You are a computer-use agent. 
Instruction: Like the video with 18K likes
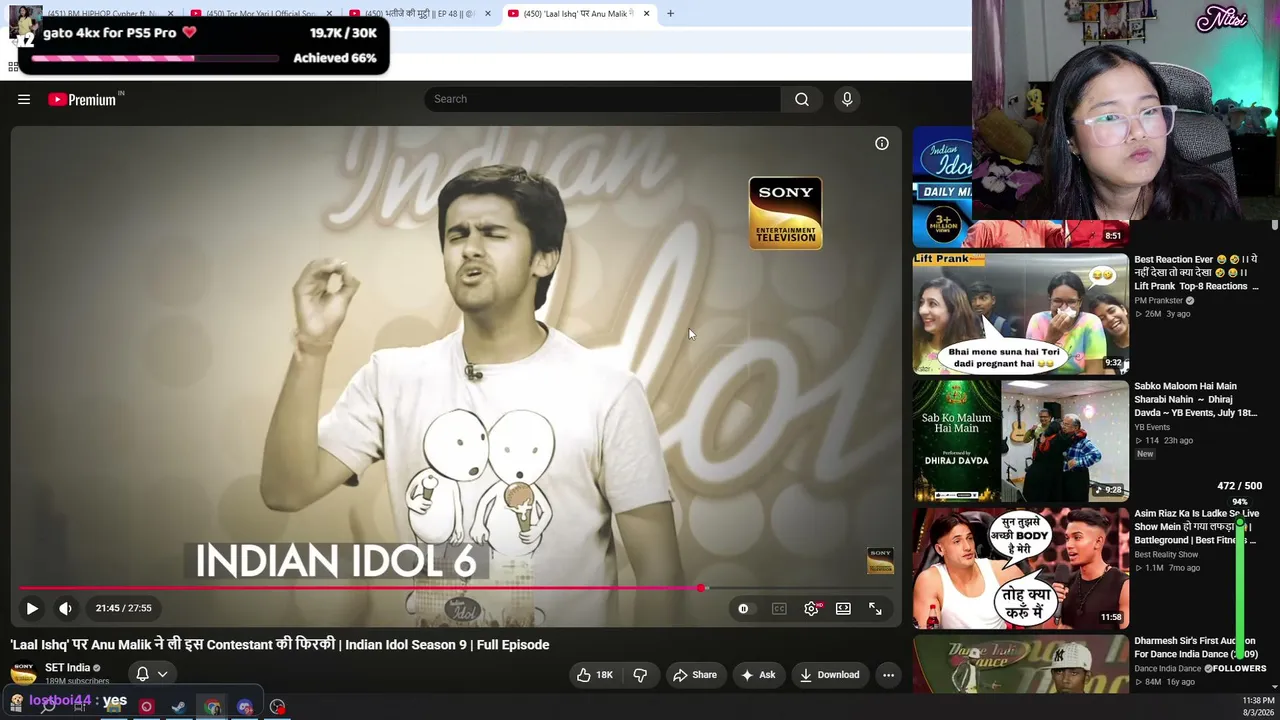coord(595,675)
